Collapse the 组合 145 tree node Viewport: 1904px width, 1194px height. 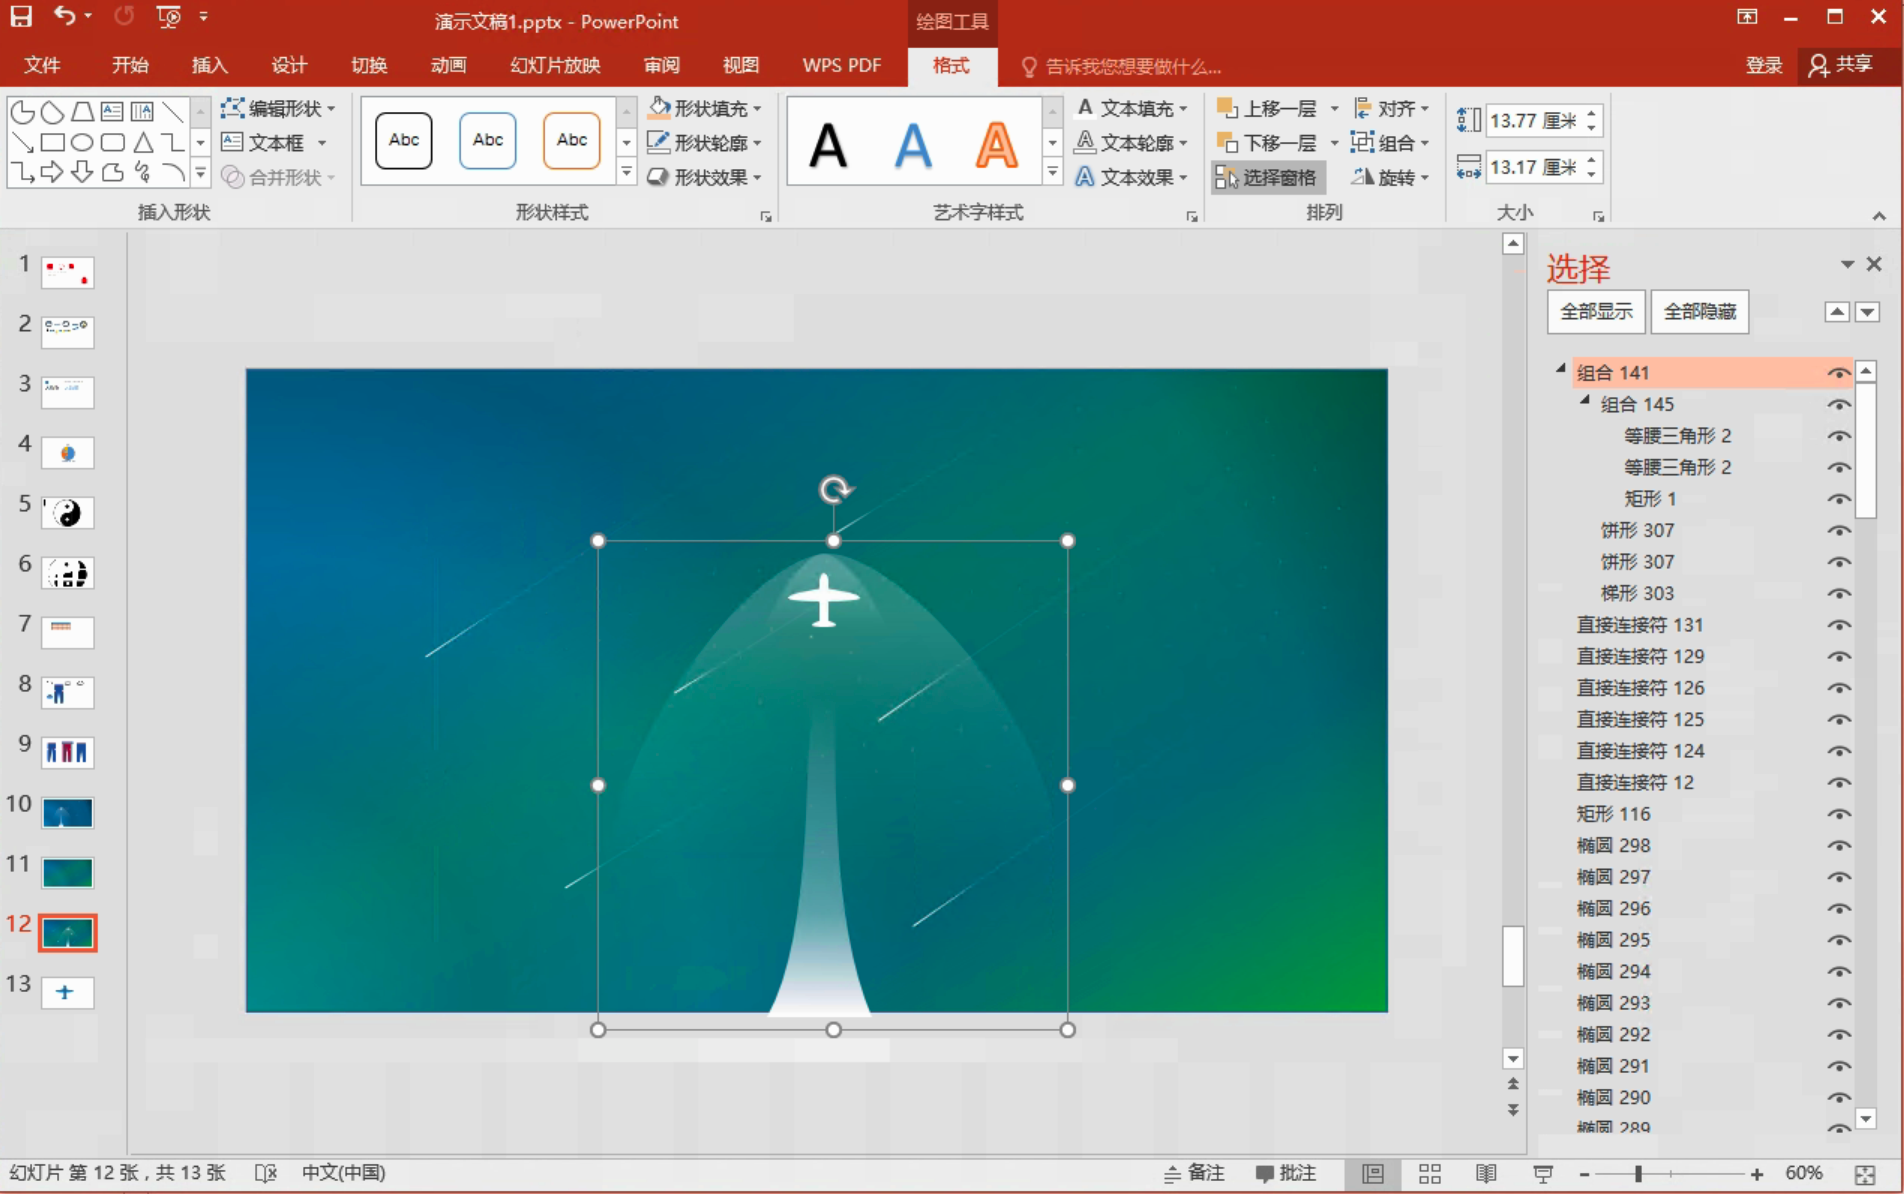pyautogui.click(x=1584, y=400)
